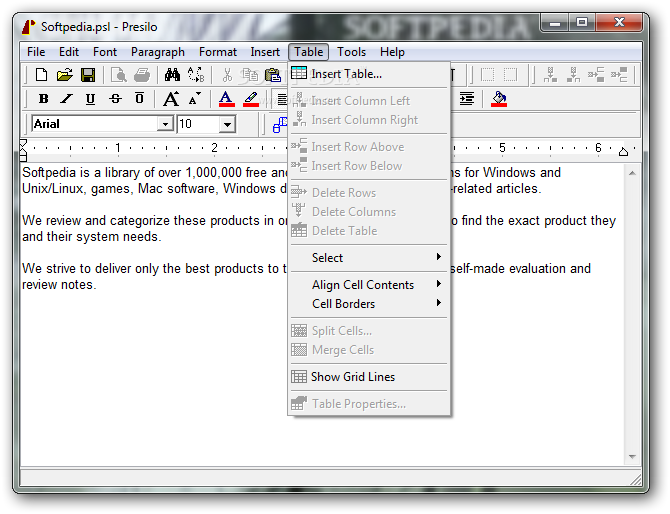Click the Presilo application title icon

click(29, 27)
